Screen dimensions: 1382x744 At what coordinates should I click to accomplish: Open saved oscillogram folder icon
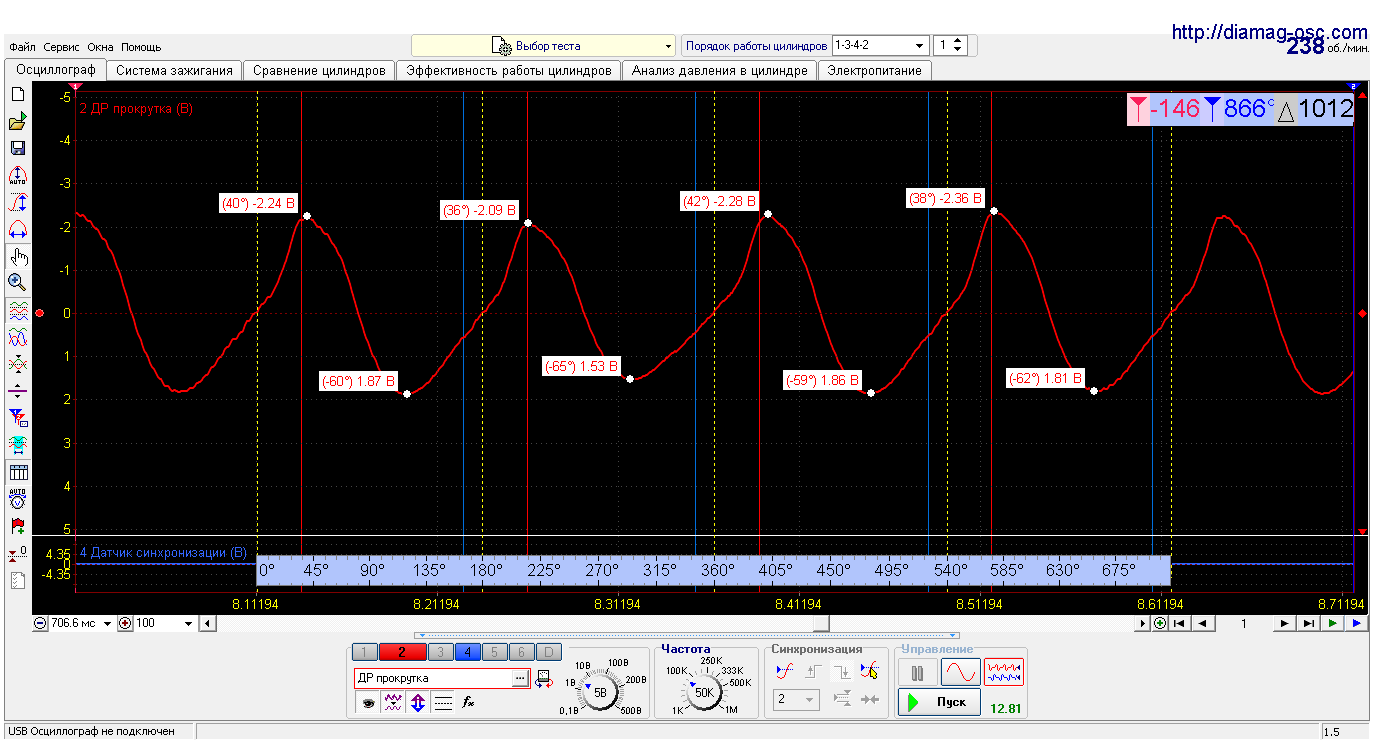click(x=17, y=121)
